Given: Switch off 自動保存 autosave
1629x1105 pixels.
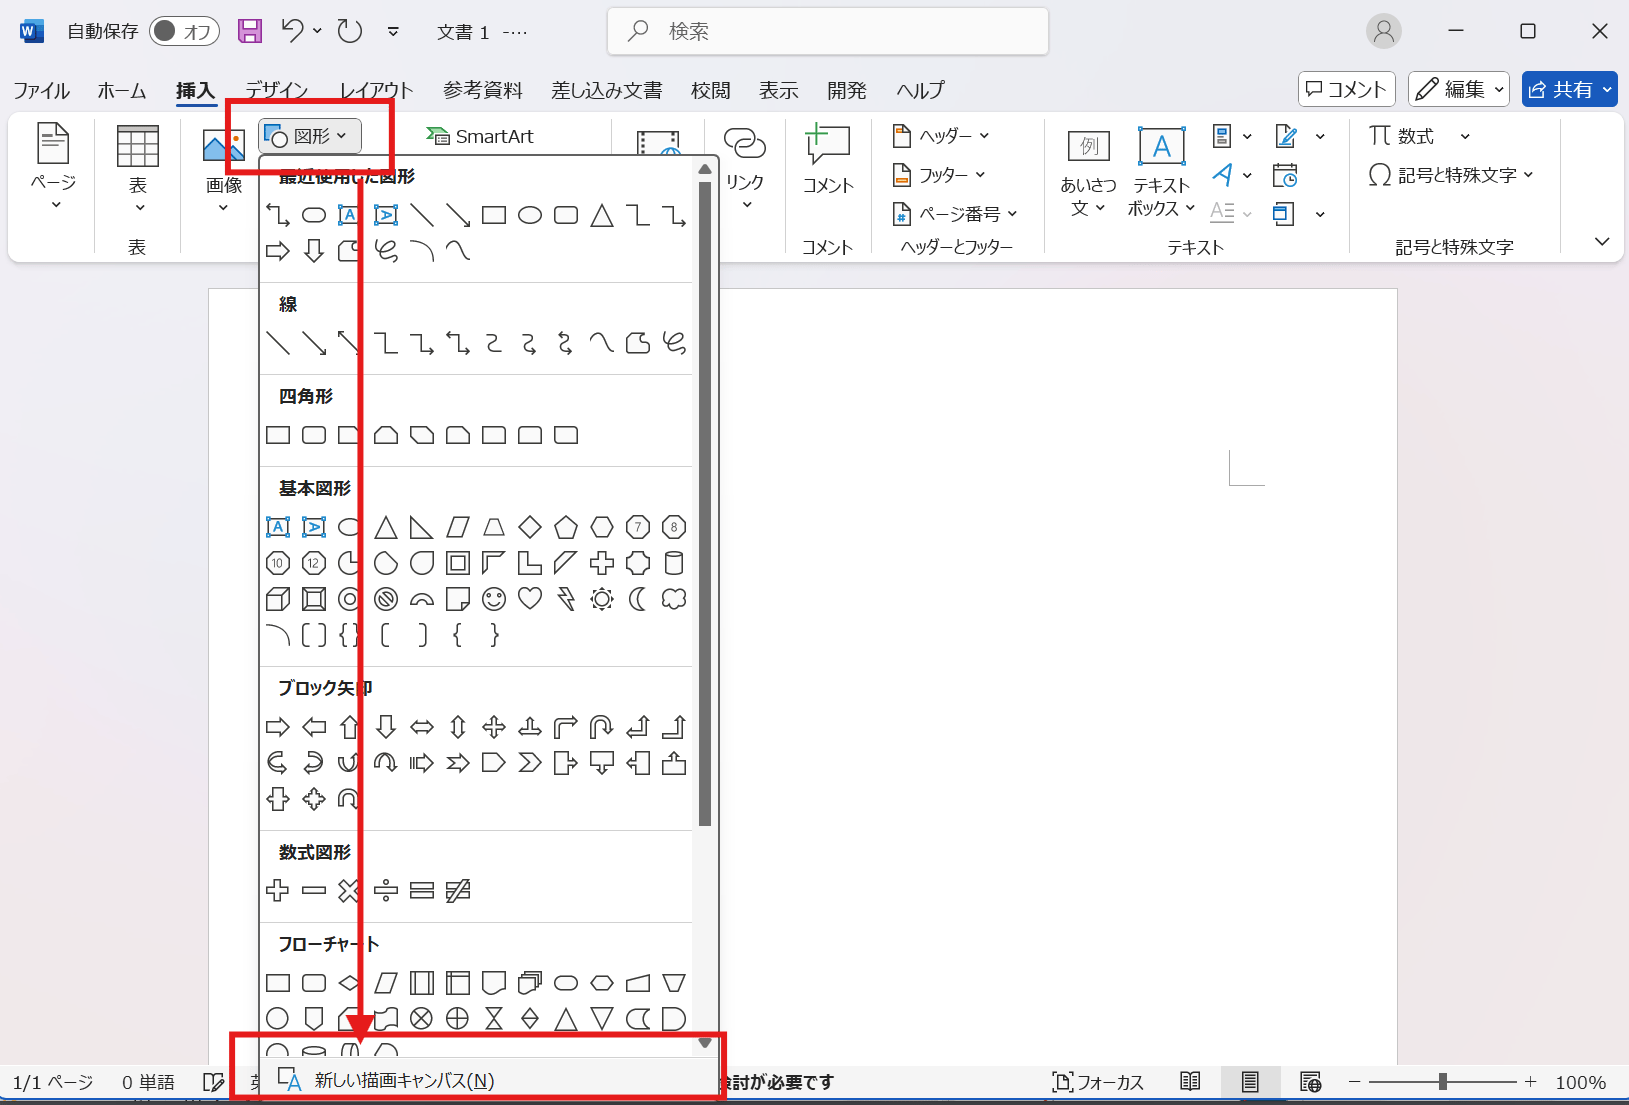Looking at the screenshot, I should click(x=184, y=31).
